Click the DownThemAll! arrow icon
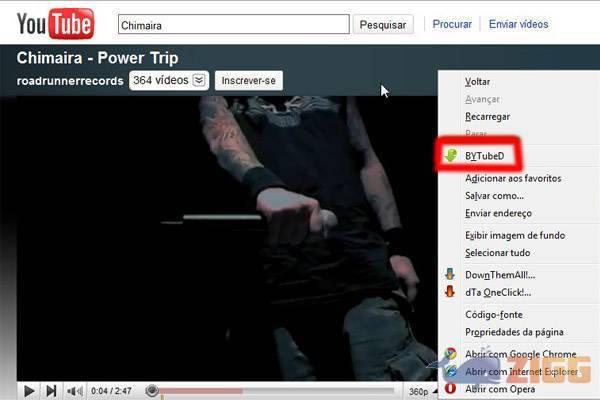 [x=451, y=274]
